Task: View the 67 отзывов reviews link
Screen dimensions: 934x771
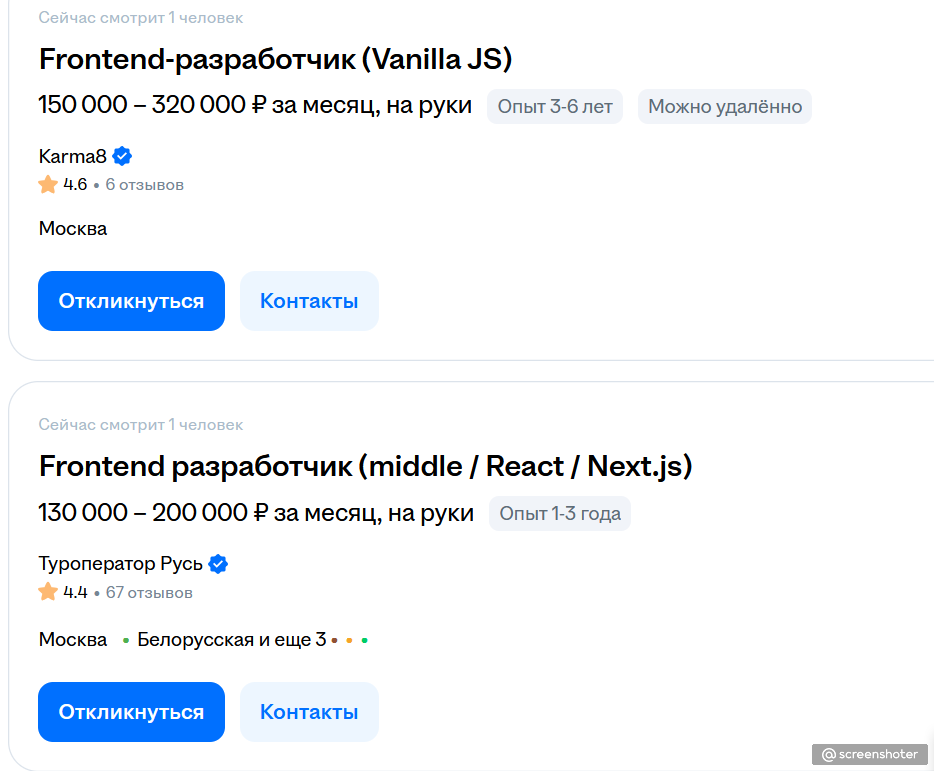Action: (x=149, y=592)
